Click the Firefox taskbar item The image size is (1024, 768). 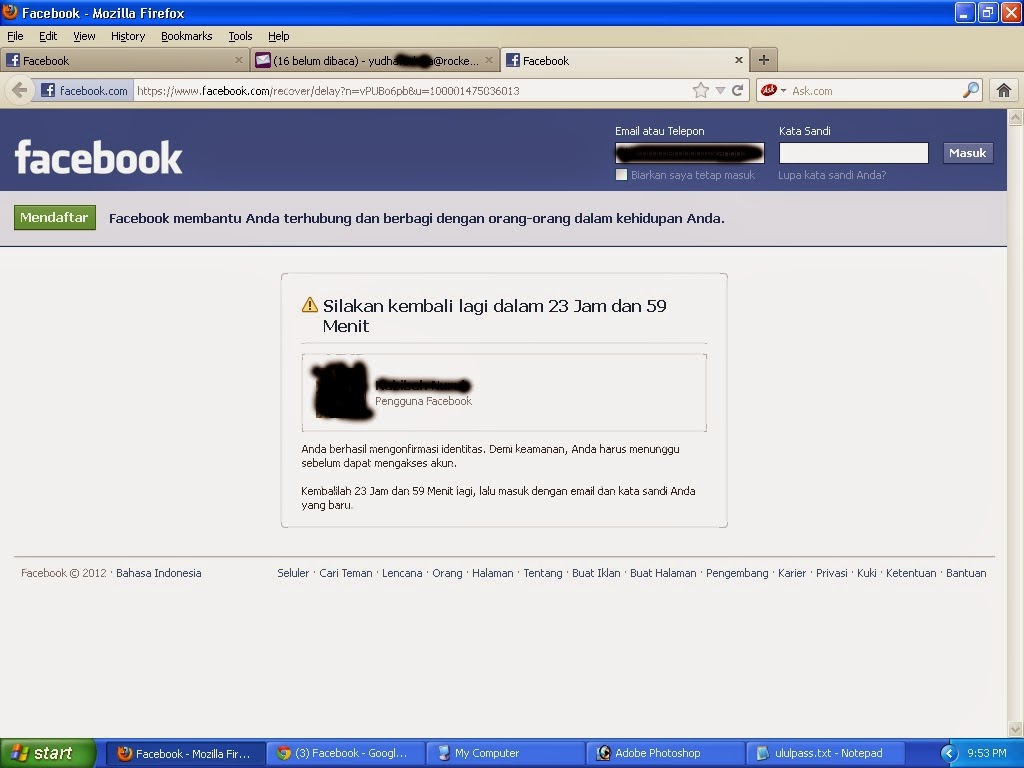tap(185, 753)
